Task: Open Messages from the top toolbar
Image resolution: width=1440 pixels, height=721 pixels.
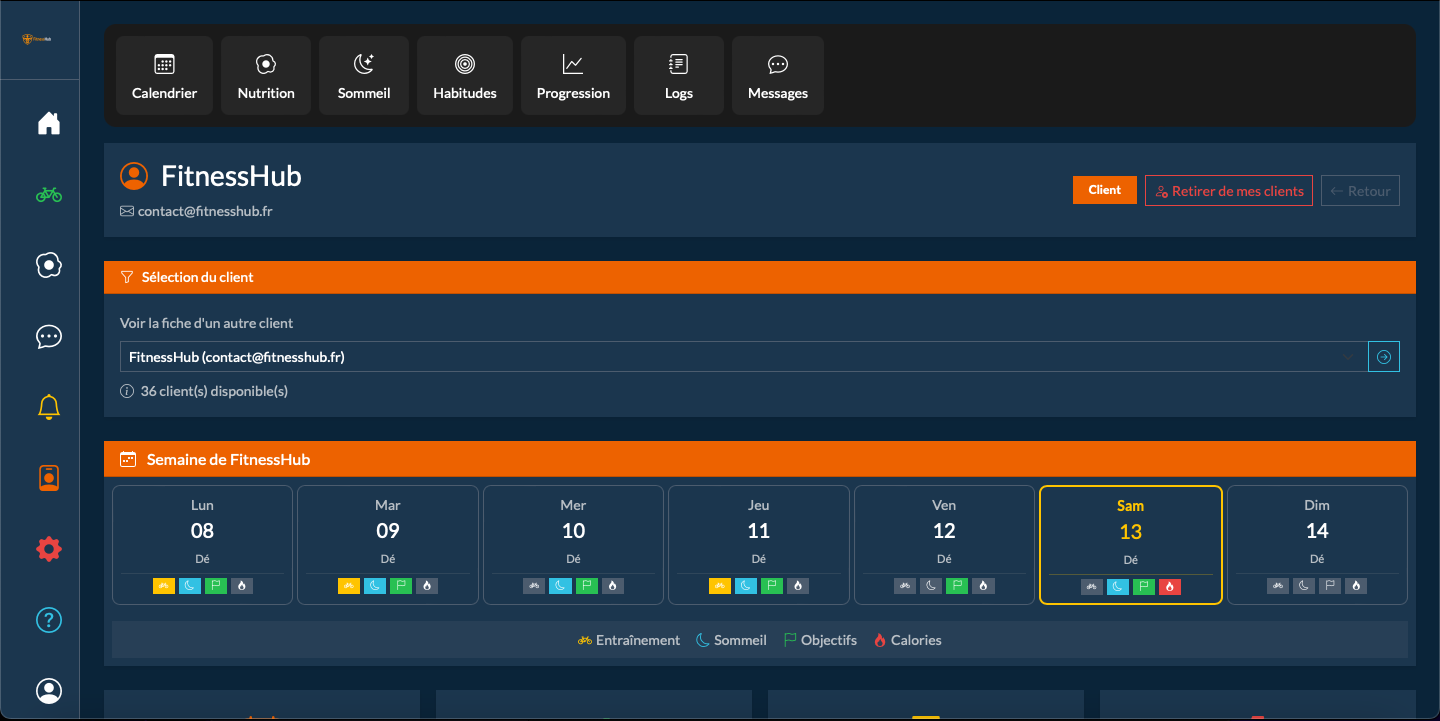Action: click(x=777, y=75)
